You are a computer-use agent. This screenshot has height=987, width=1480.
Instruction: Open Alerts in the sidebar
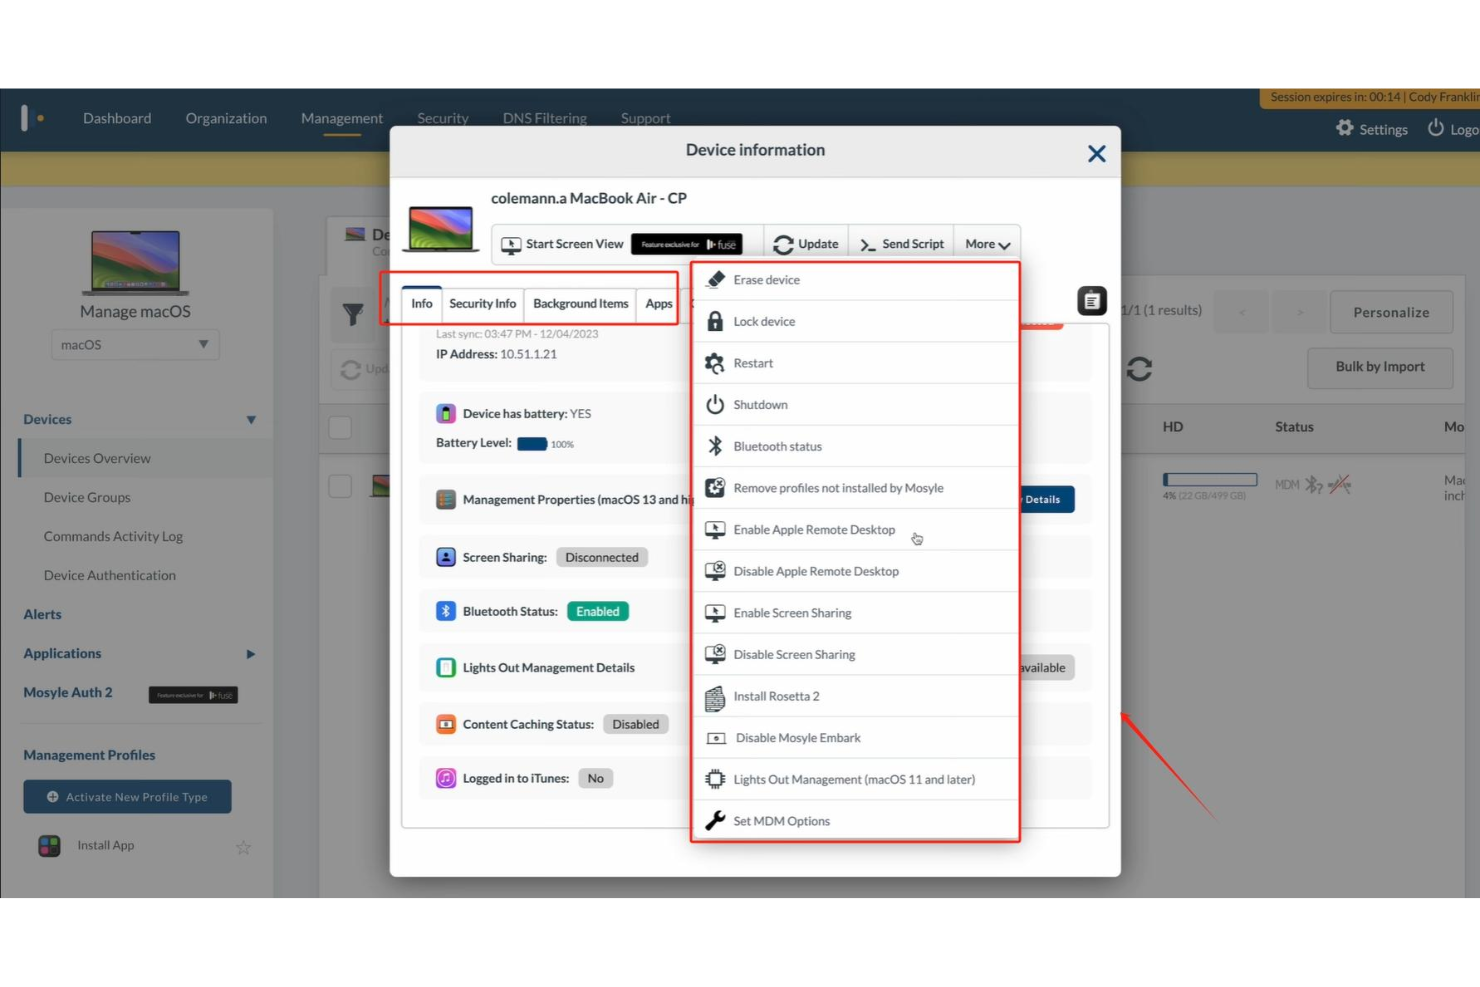coord(42,615)
